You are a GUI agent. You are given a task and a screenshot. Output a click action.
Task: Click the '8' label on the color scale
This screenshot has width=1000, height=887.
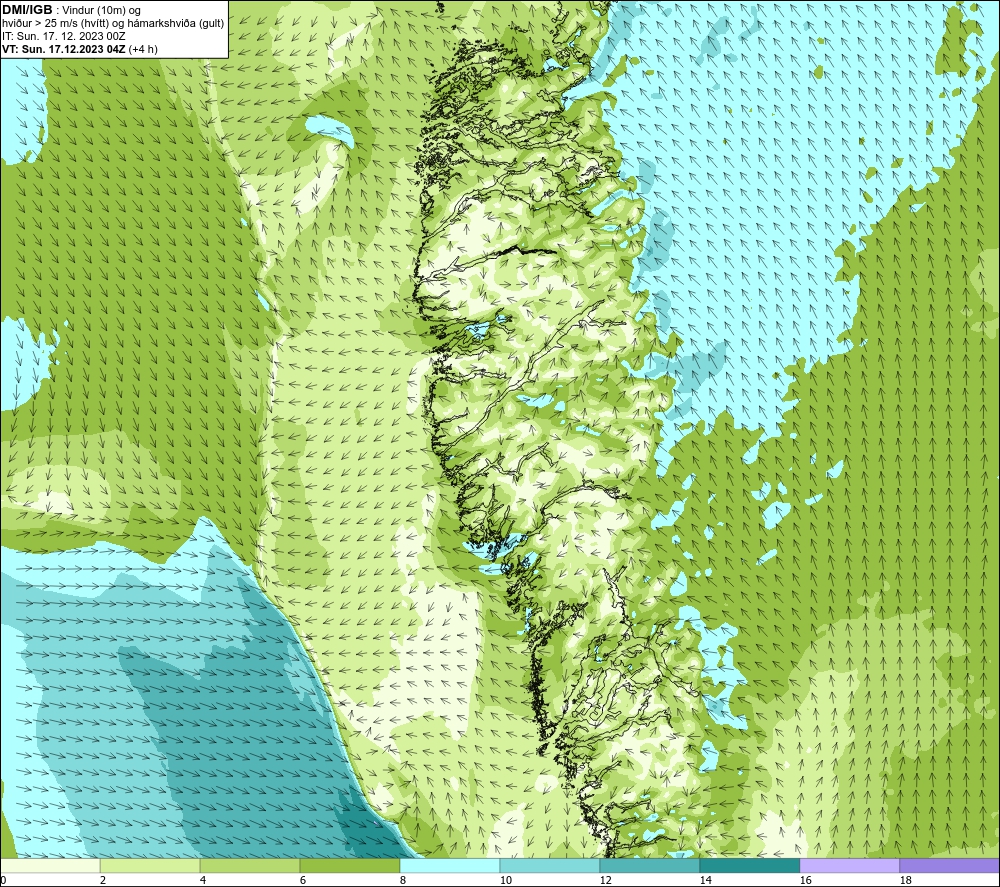point(403,881)
